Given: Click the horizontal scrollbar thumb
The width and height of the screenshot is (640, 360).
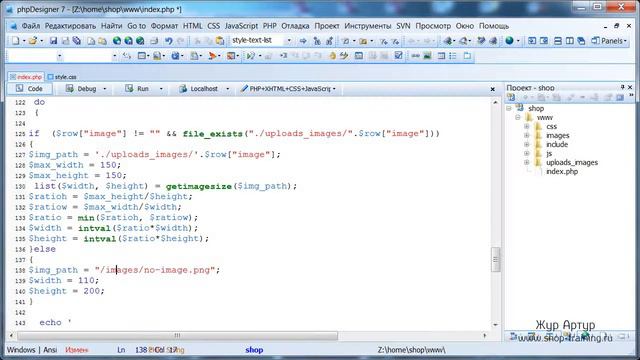Looking at the screenshot, I should click(178, 336).
